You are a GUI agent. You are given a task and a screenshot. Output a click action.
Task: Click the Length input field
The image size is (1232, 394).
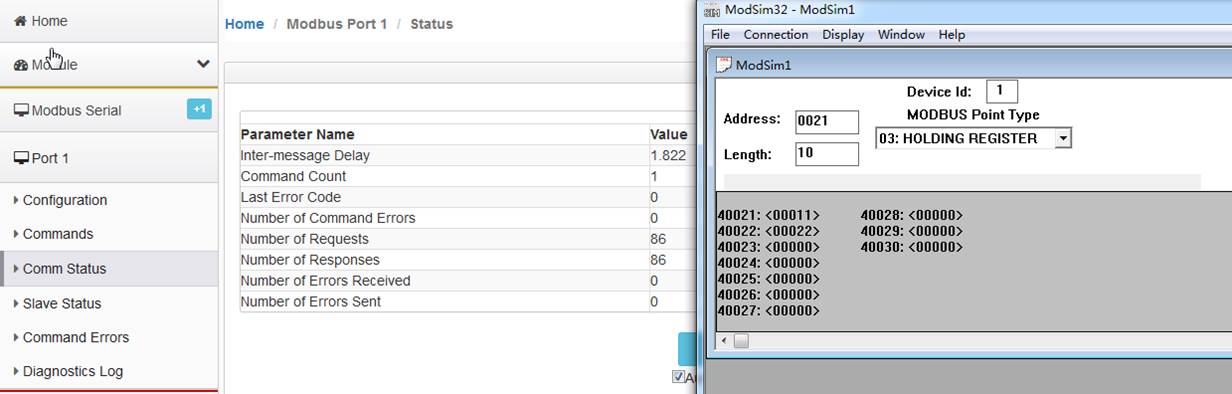point(827,154)
